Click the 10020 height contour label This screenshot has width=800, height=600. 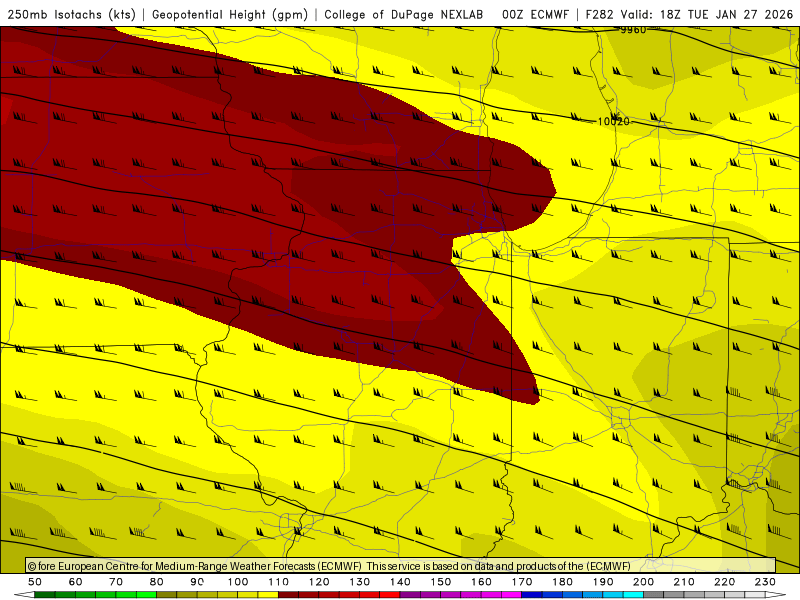point(613,121)
